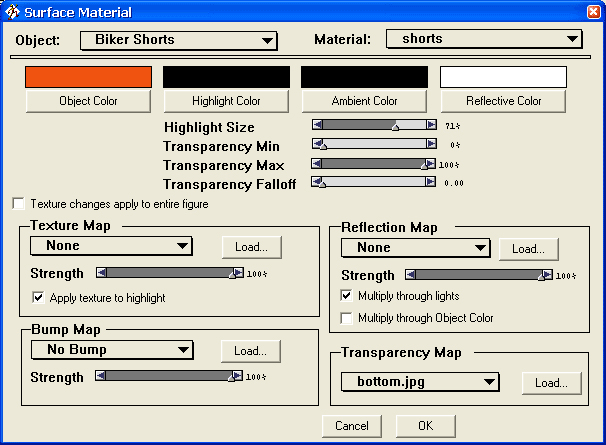This screenshot has width=606, height=445.
Task: Click right arrow of Transparency Falloff slider
Action: [x=431, y=182]
